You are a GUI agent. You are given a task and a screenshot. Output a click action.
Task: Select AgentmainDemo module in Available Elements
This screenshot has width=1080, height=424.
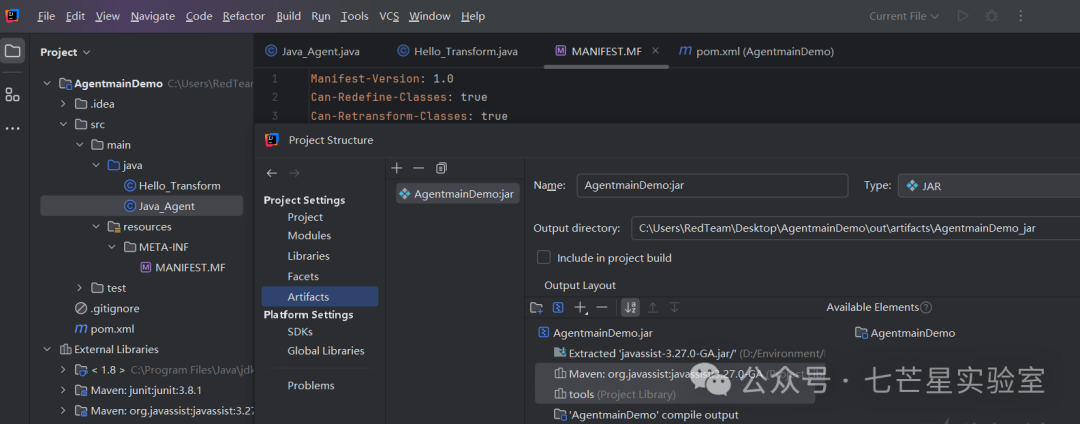(906, 333)
